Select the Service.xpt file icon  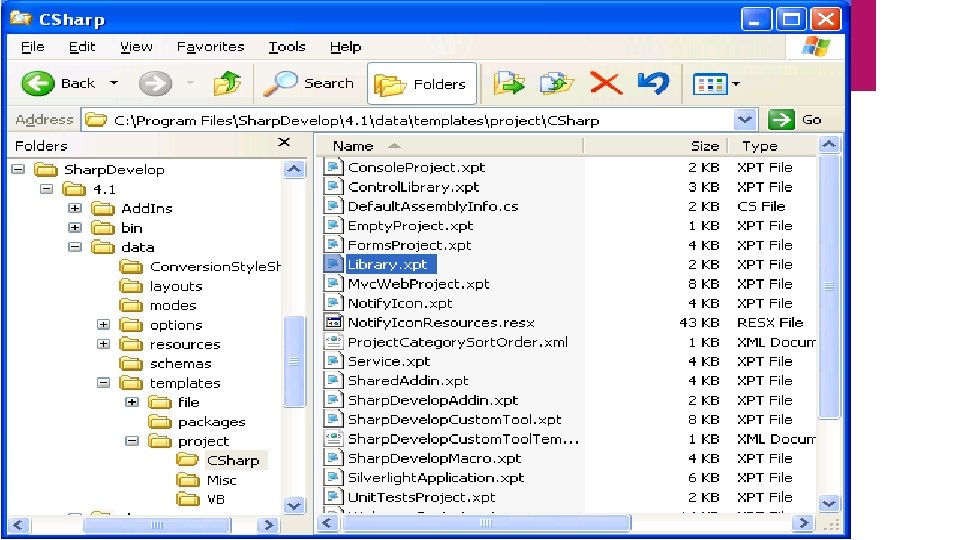click(x=333, y=361)
